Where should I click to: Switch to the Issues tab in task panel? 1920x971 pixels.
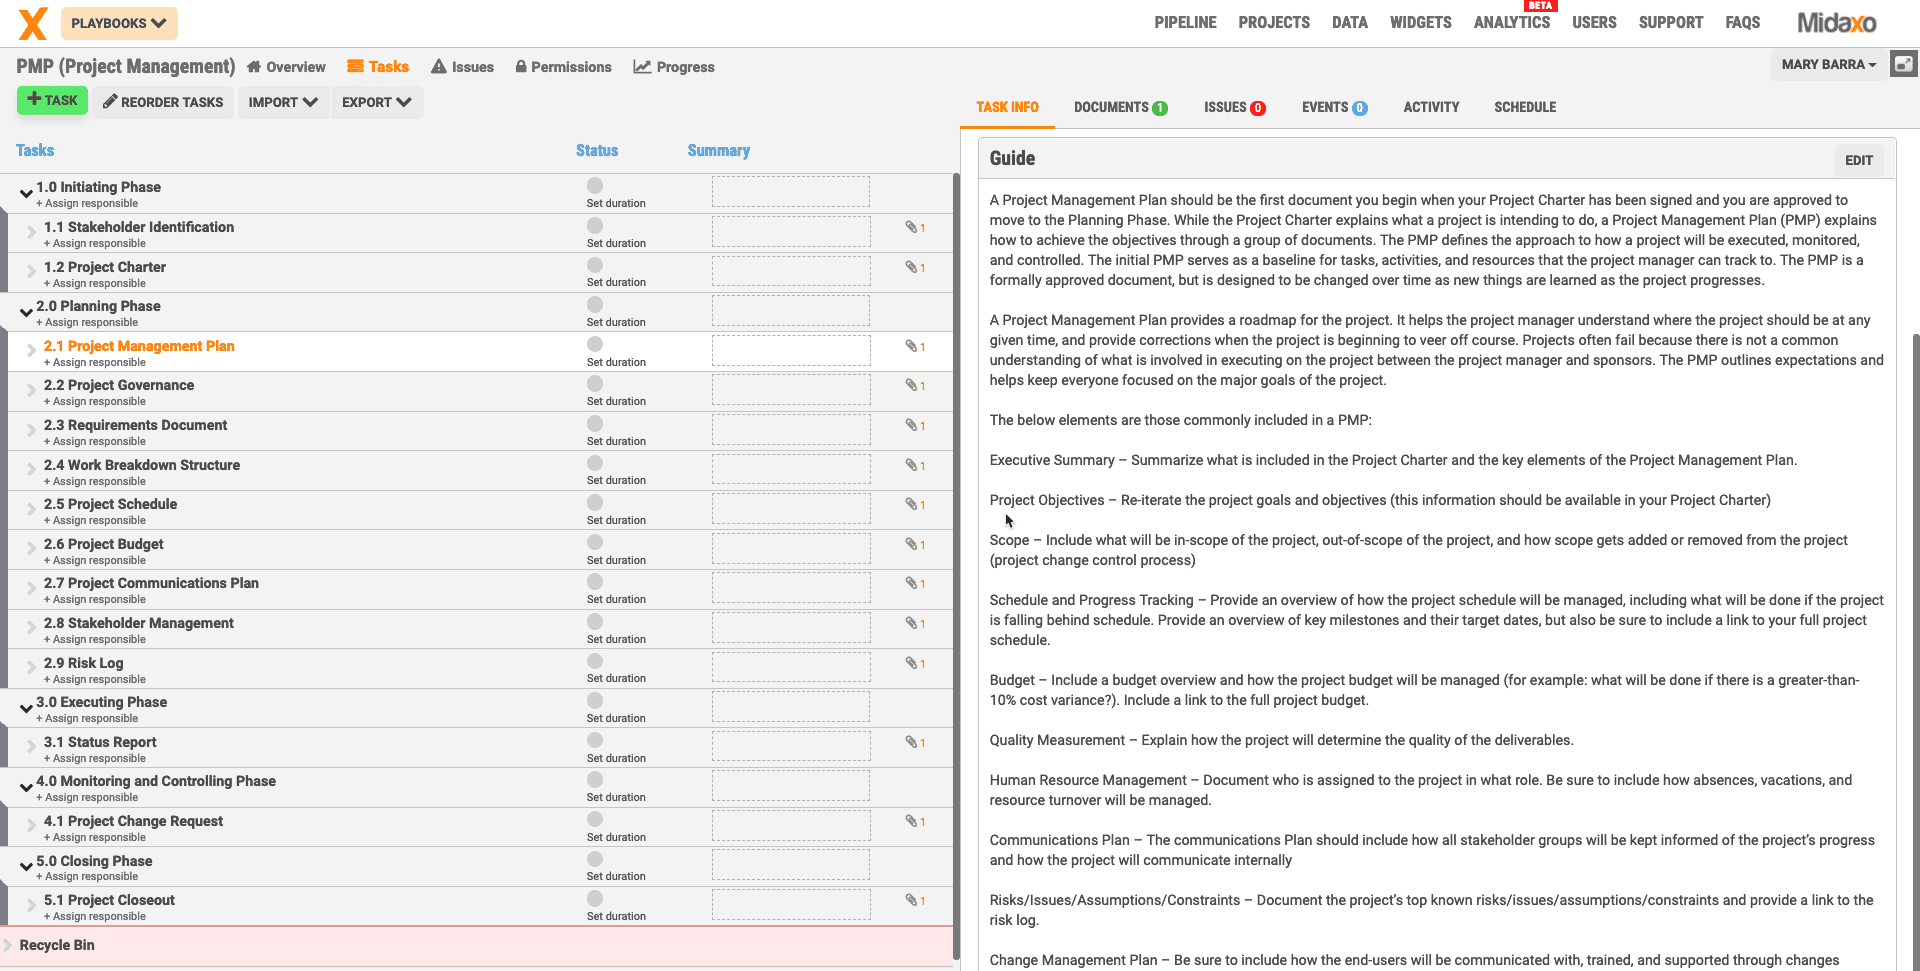1235,107
